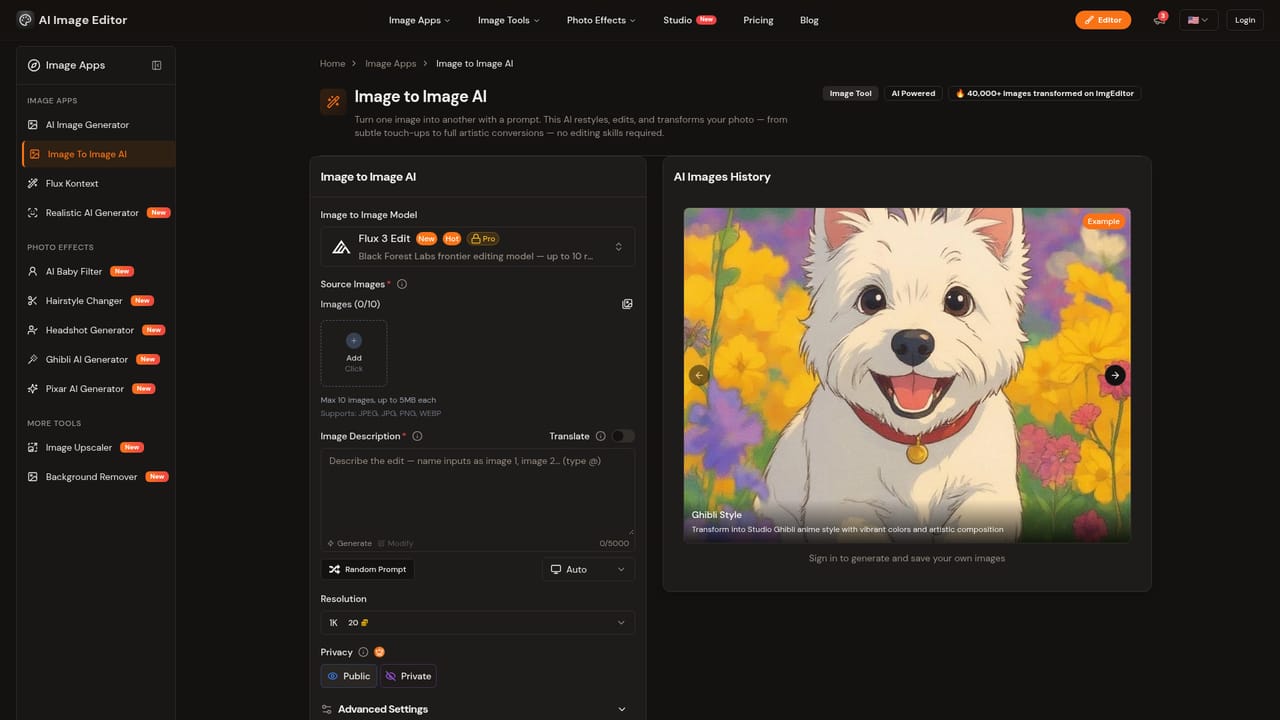Open Flux Kontext in sidebar
Viewport: 1280px width, 720px height.
click(x=98, y=184)
